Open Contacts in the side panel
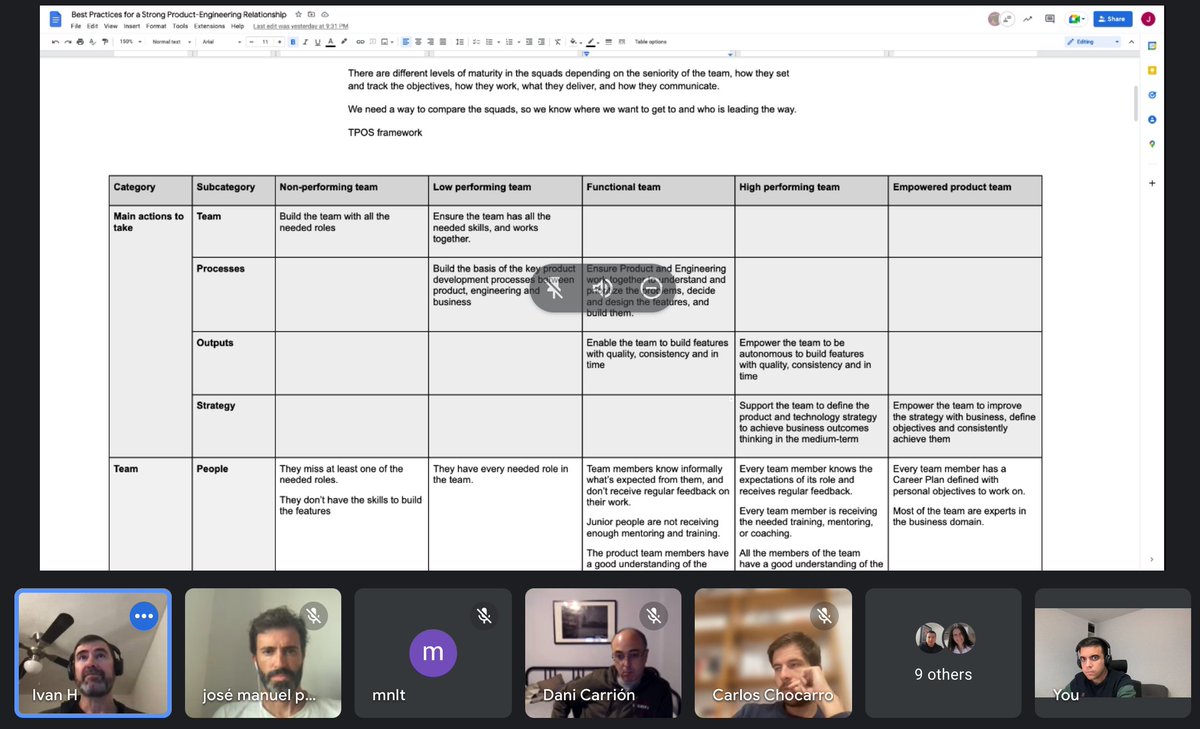 point(1152,119)
